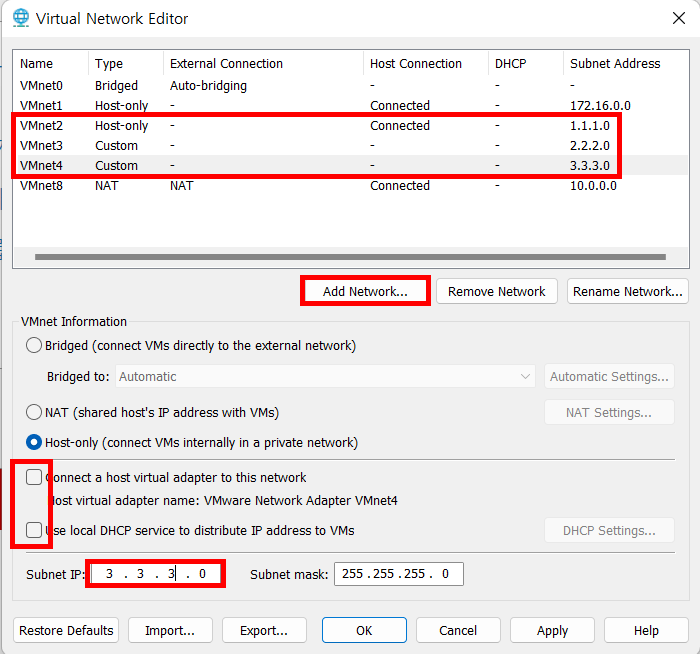Confirm with the OK button

(364, 630)
